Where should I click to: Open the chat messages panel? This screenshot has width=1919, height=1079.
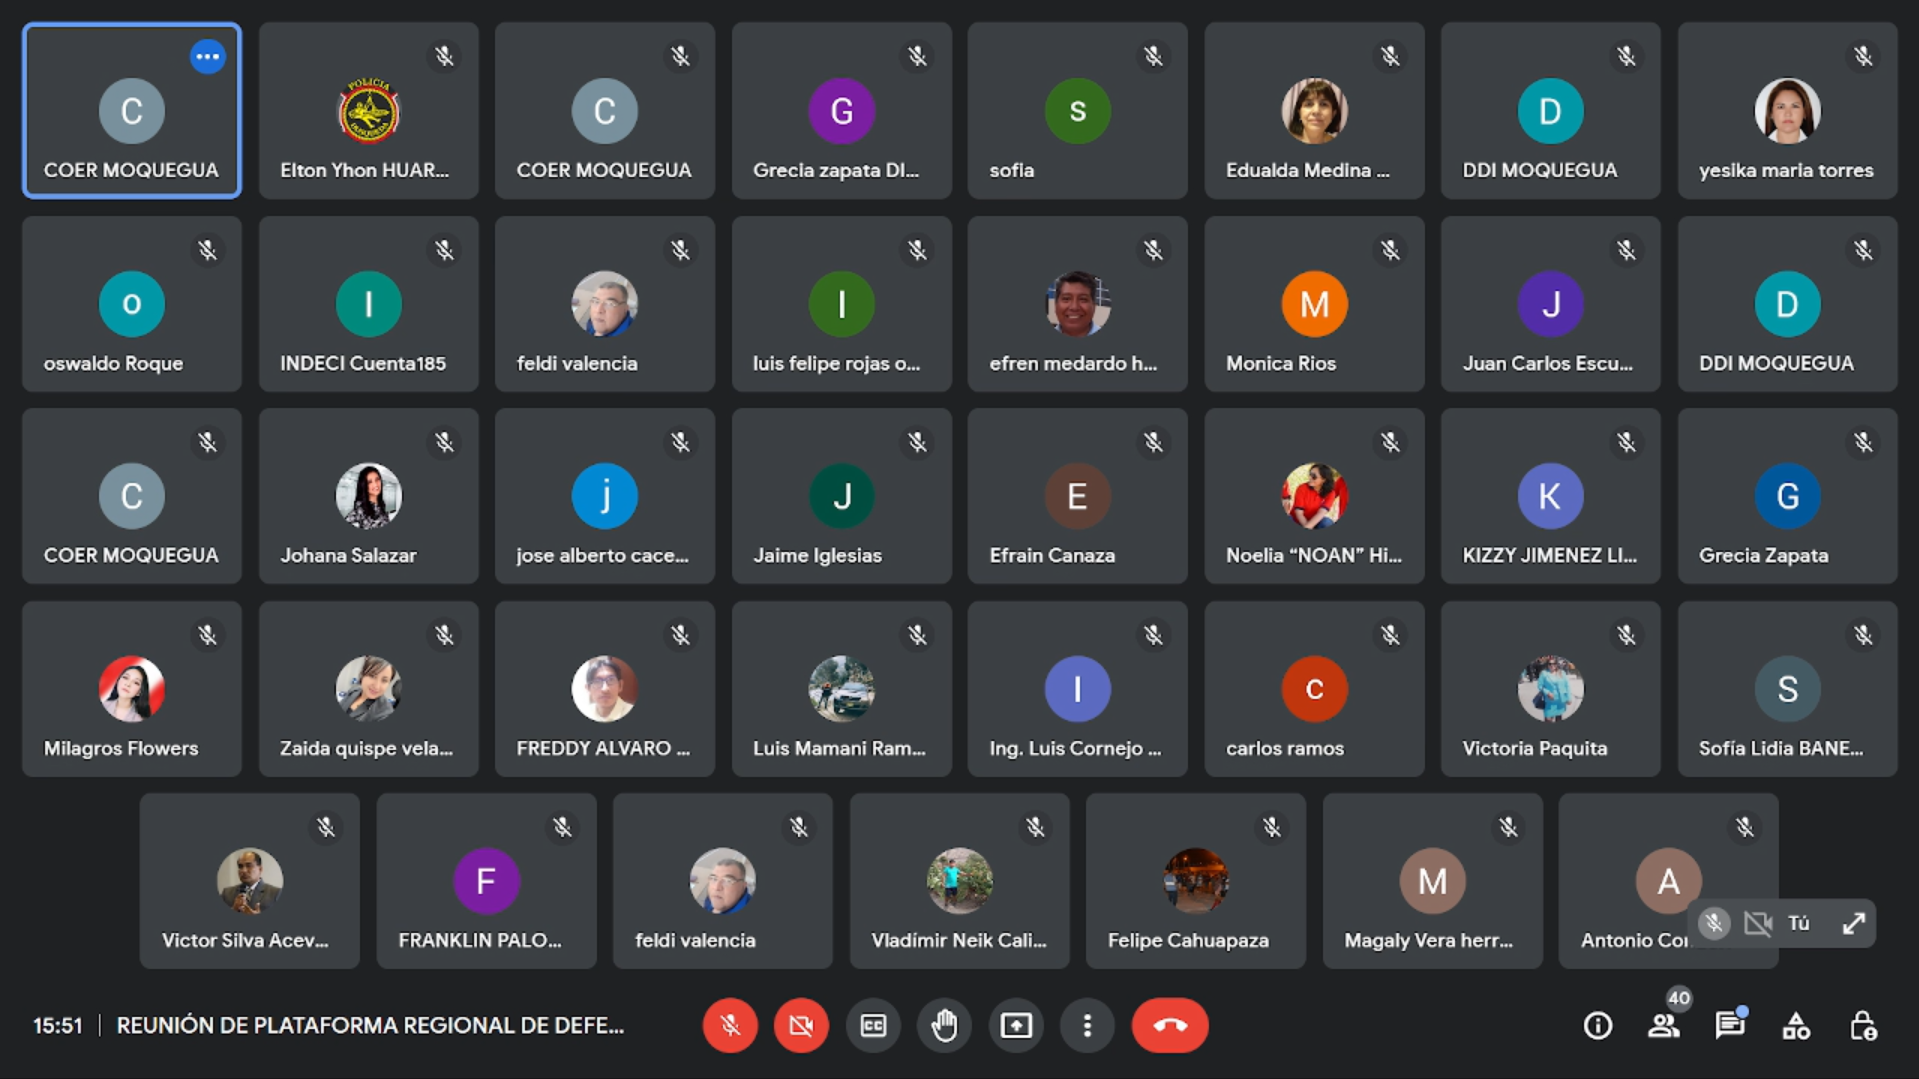(x=1730, y=1025)
